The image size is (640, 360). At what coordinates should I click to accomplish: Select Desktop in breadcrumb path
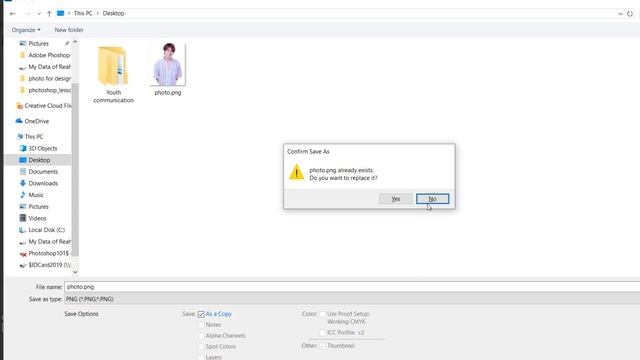click(x=113, y=13)
